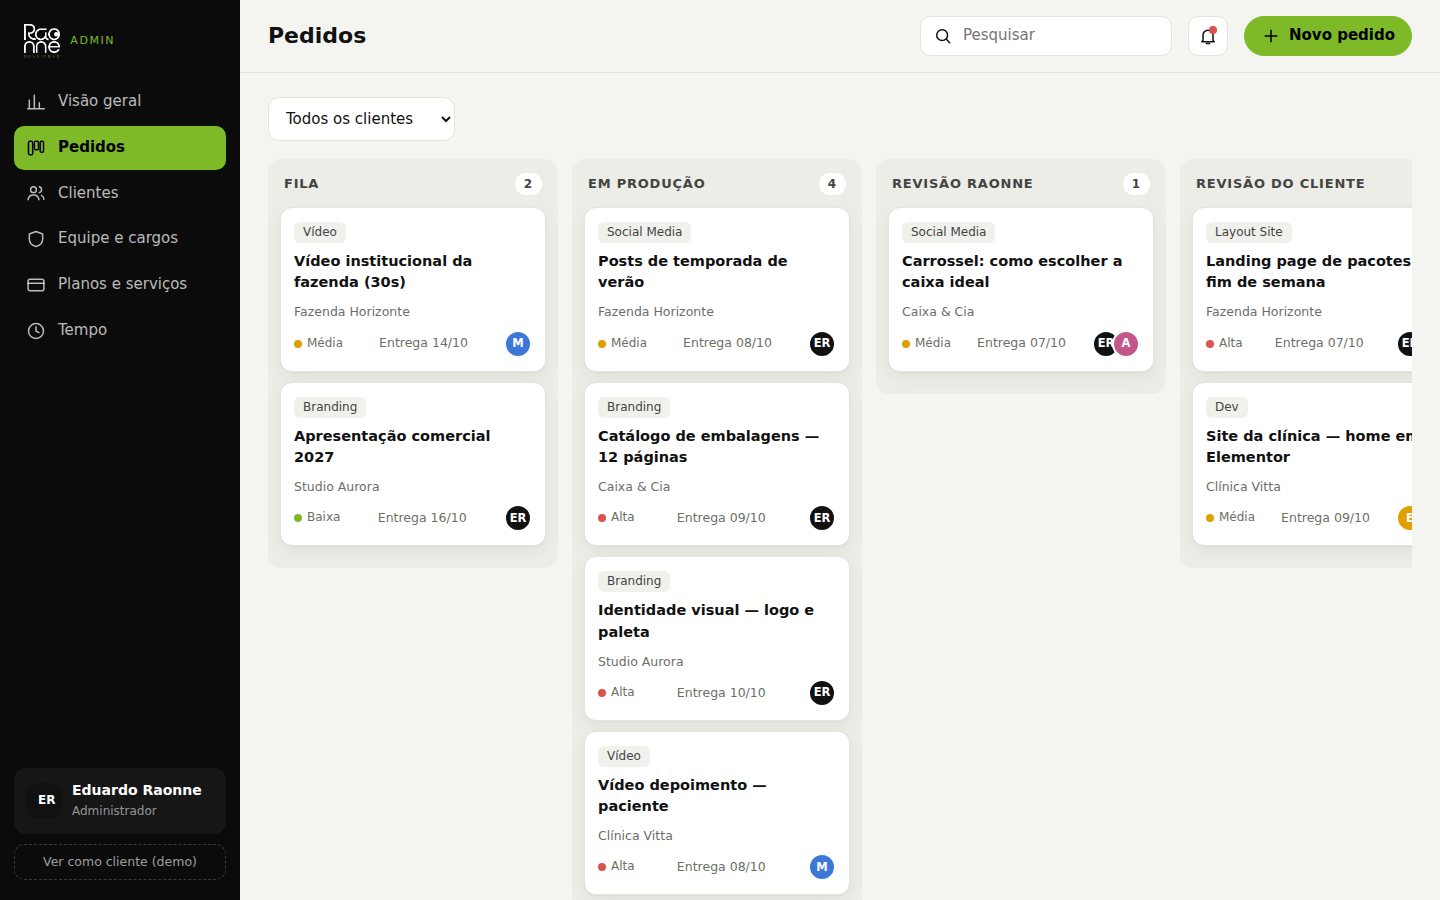Screen dimensions: 1440x900
Task: Open Planos e serviços
Action: 120,284
